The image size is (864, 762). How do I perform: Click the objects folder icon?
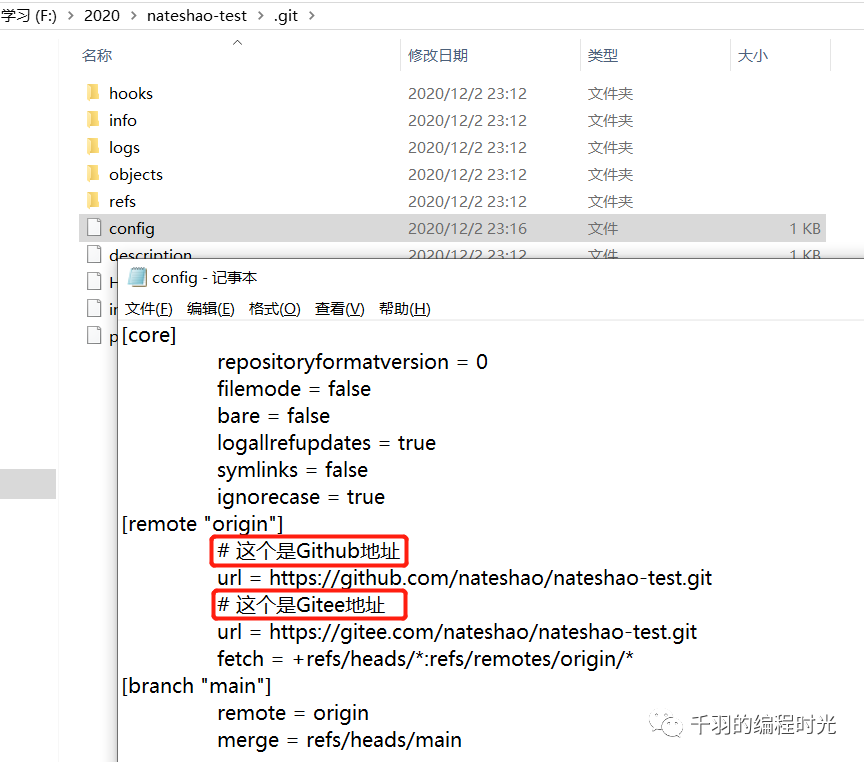pos(93,174)
